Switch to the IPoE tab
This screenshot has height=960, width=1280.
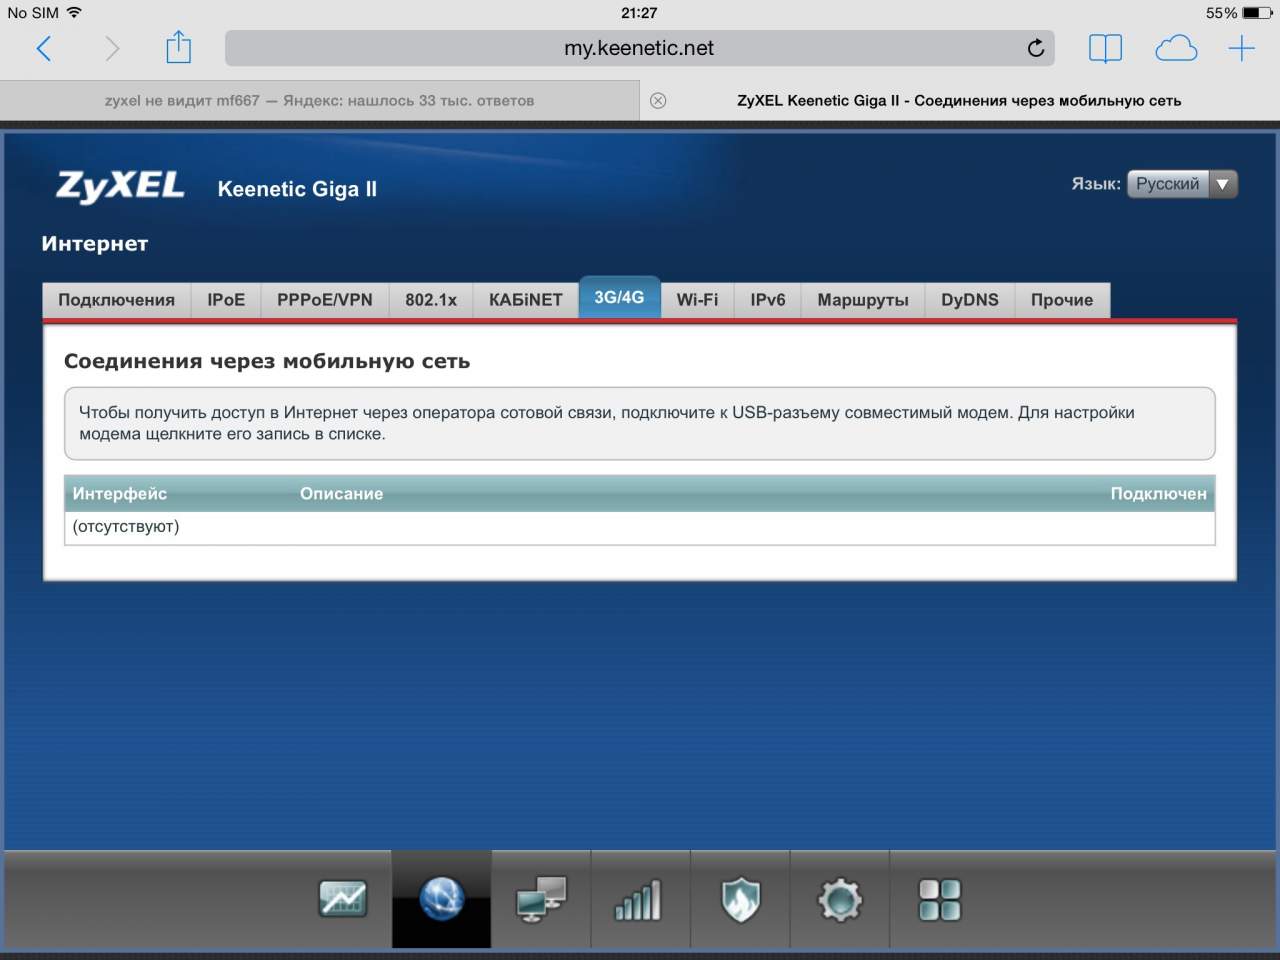[226, 300]
